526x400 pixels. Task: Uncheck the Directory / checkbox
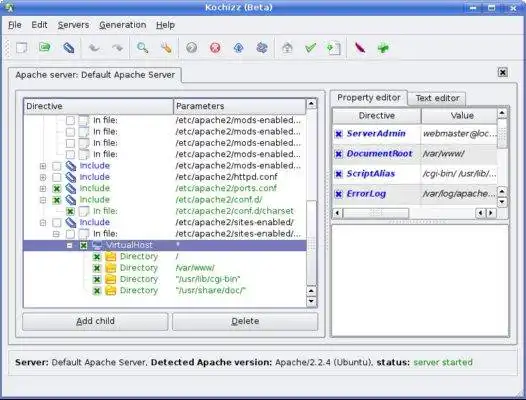(x=97, y=257)
